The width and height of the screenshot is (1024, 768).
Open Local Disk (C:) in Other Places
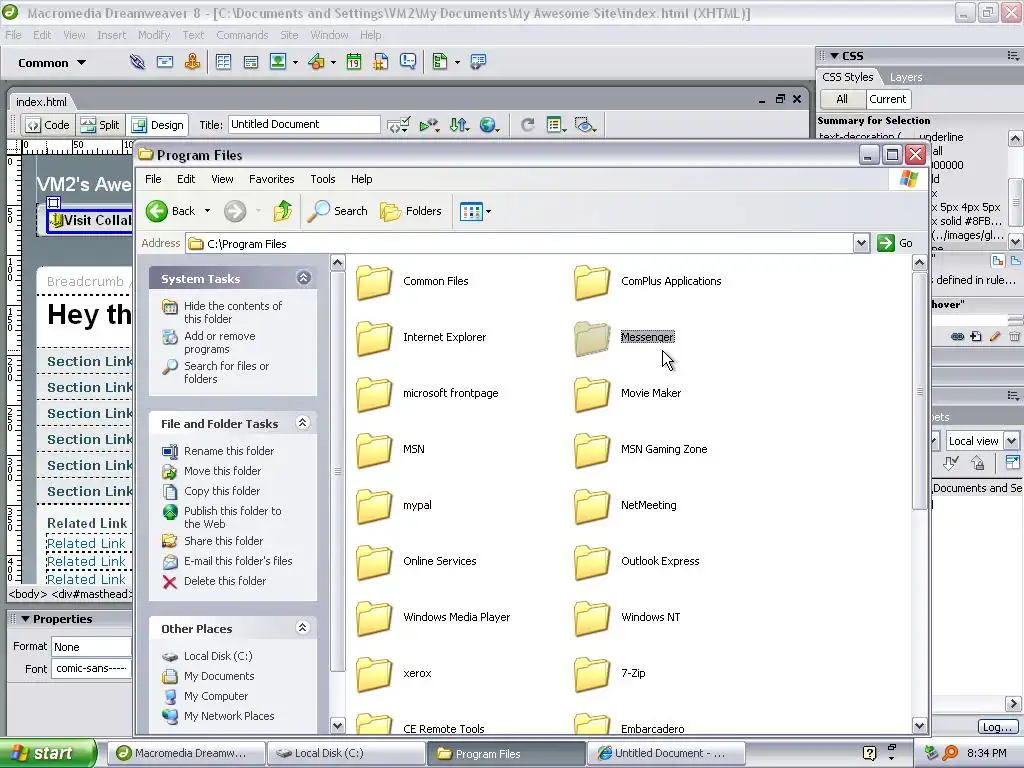pos(217,656)
